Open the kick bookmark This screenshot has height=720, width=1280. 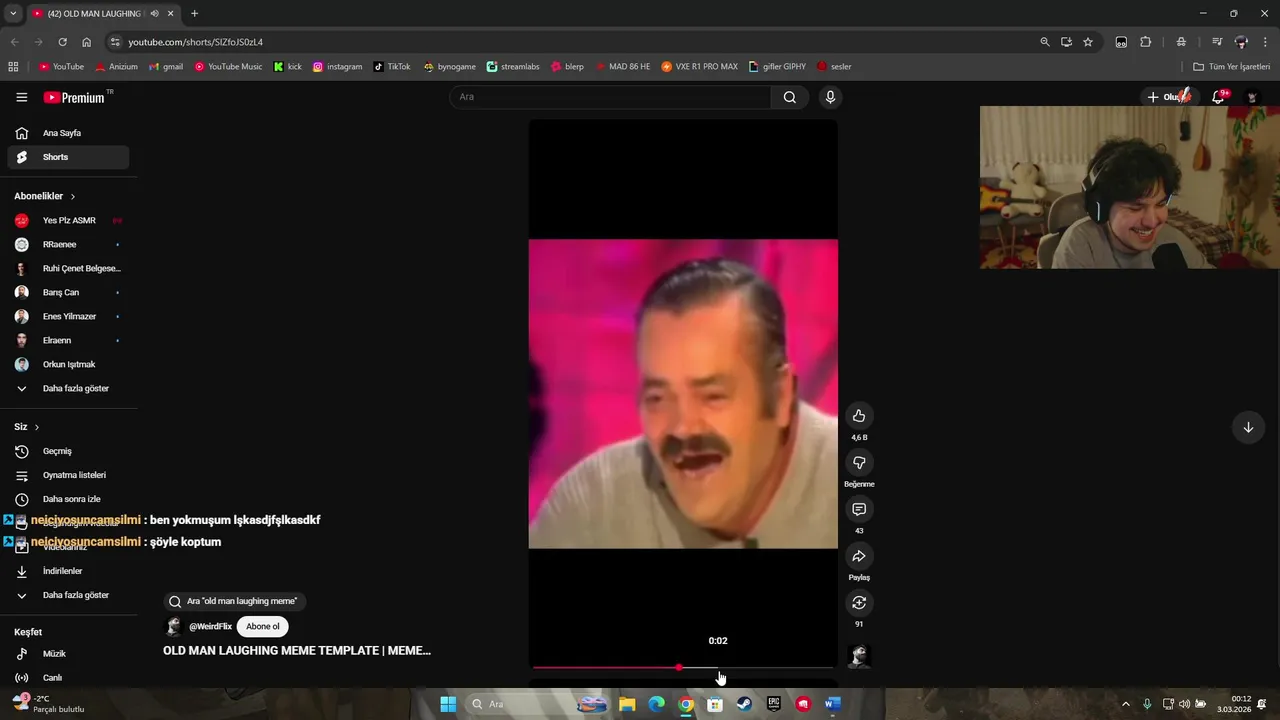tap(288, 67)
